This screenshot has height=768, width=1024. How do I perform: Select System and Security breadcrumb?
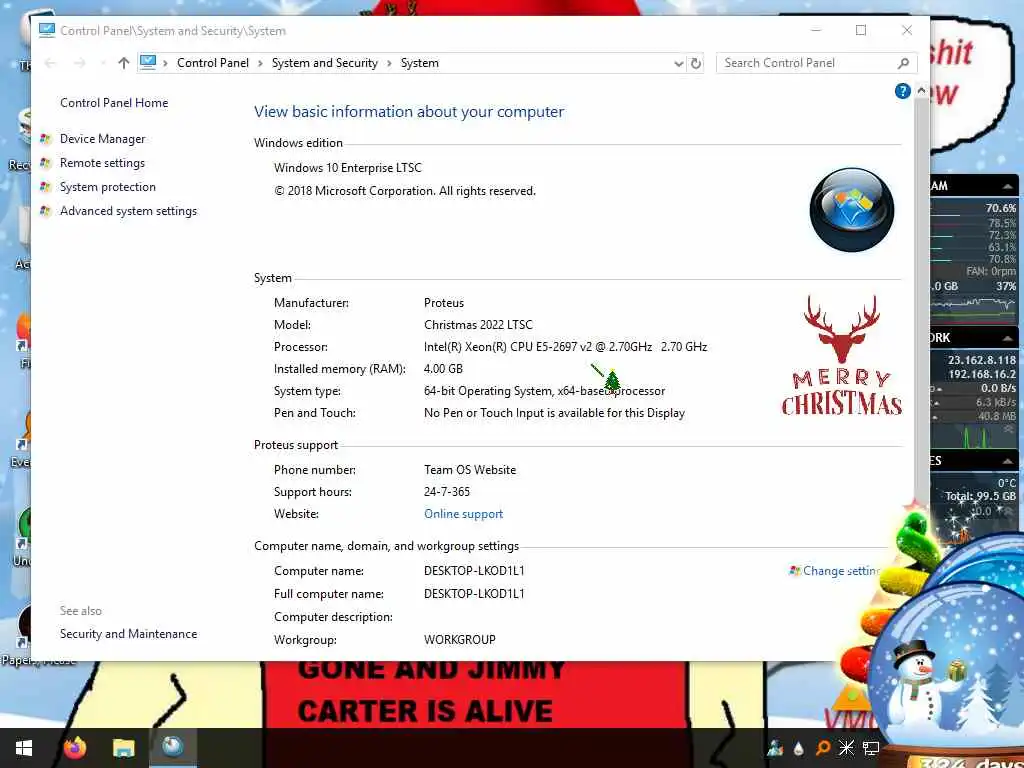pyautogui.click(x=325, y=63)
